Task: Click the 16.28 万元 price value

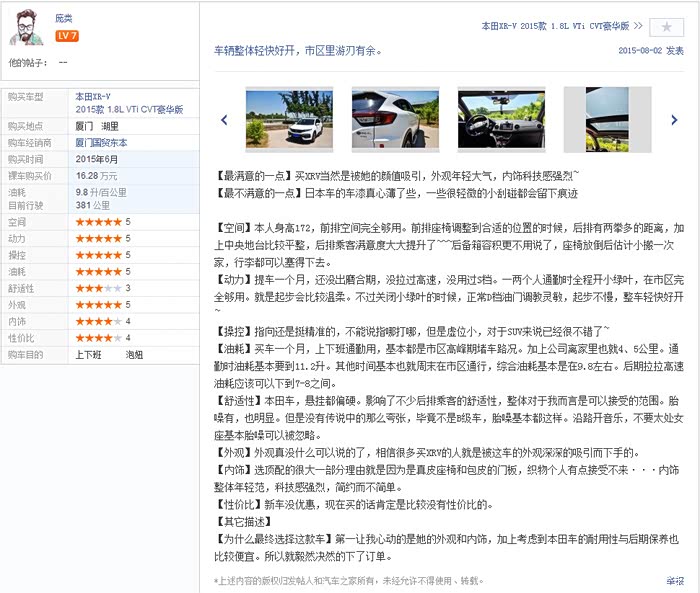Action: point(96,176)
